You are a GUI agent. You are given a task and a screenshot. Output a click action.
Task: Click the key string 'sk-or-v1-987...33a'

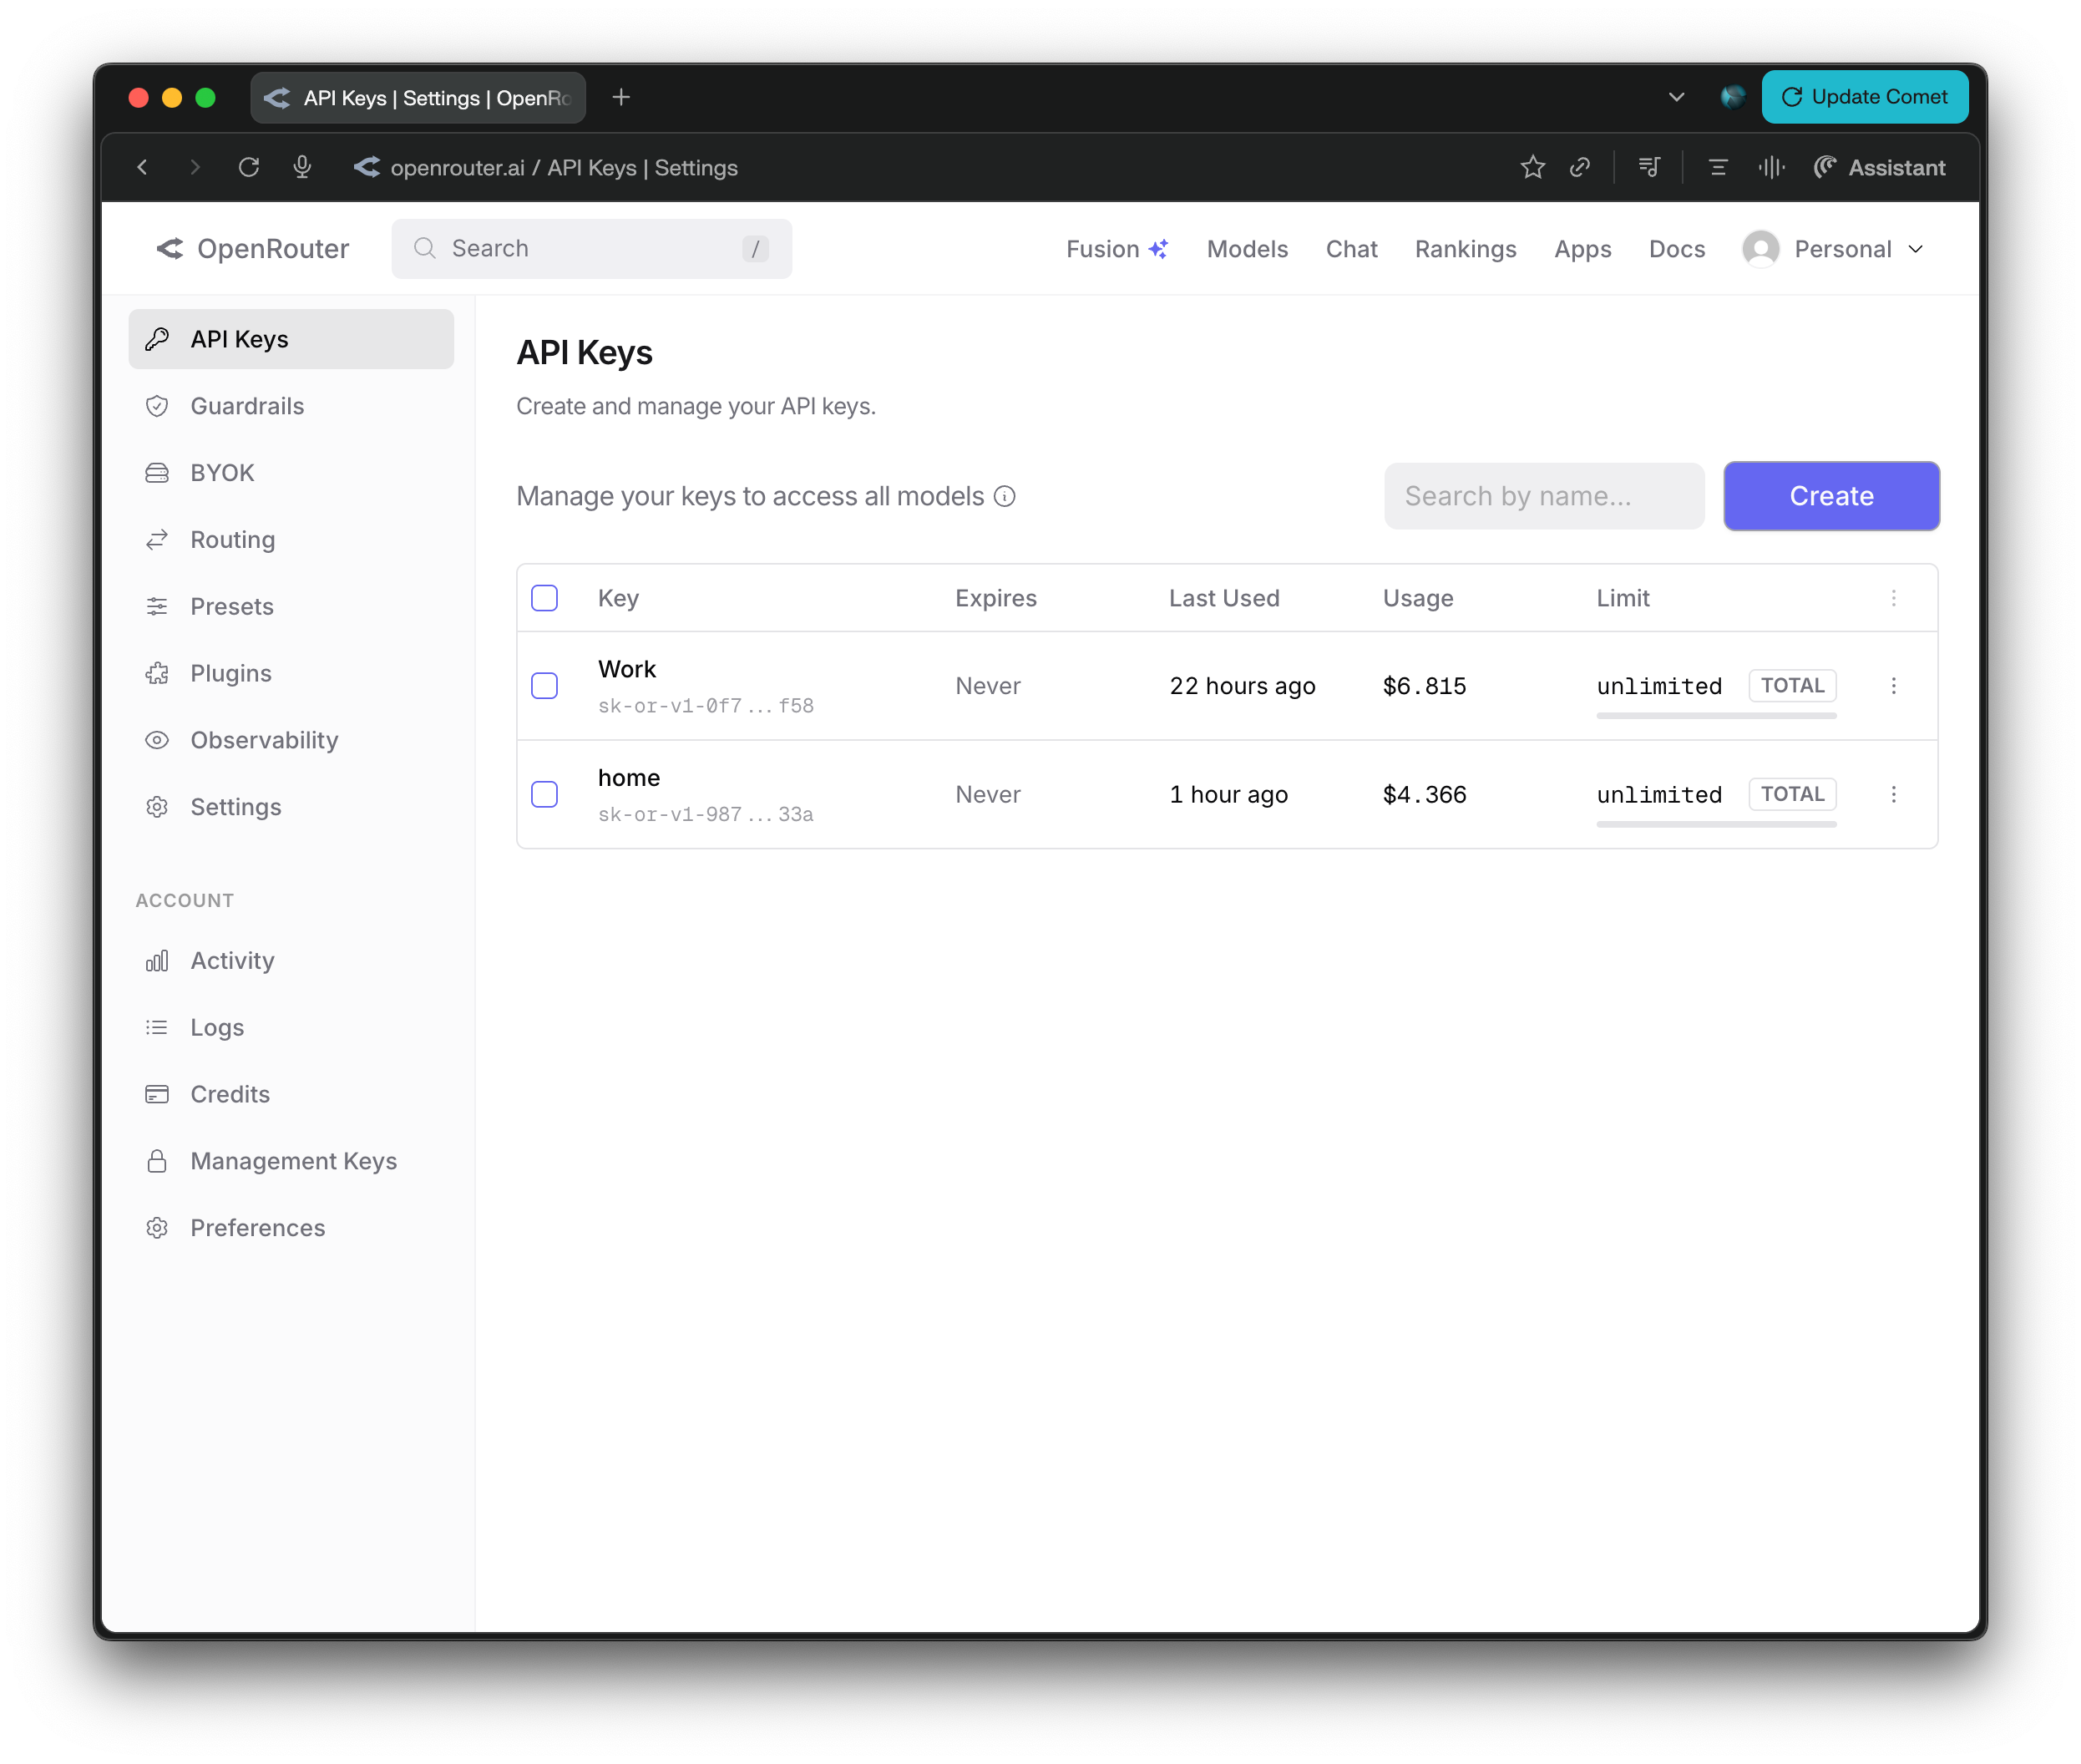point(706,815)
